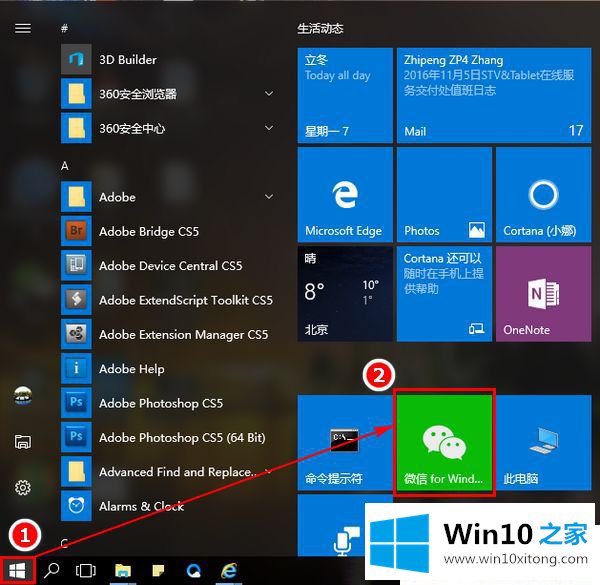Open the blue Q browser taskbar icon
The width and height of the screenshot is (600, 585).
(x=194, y=571)
